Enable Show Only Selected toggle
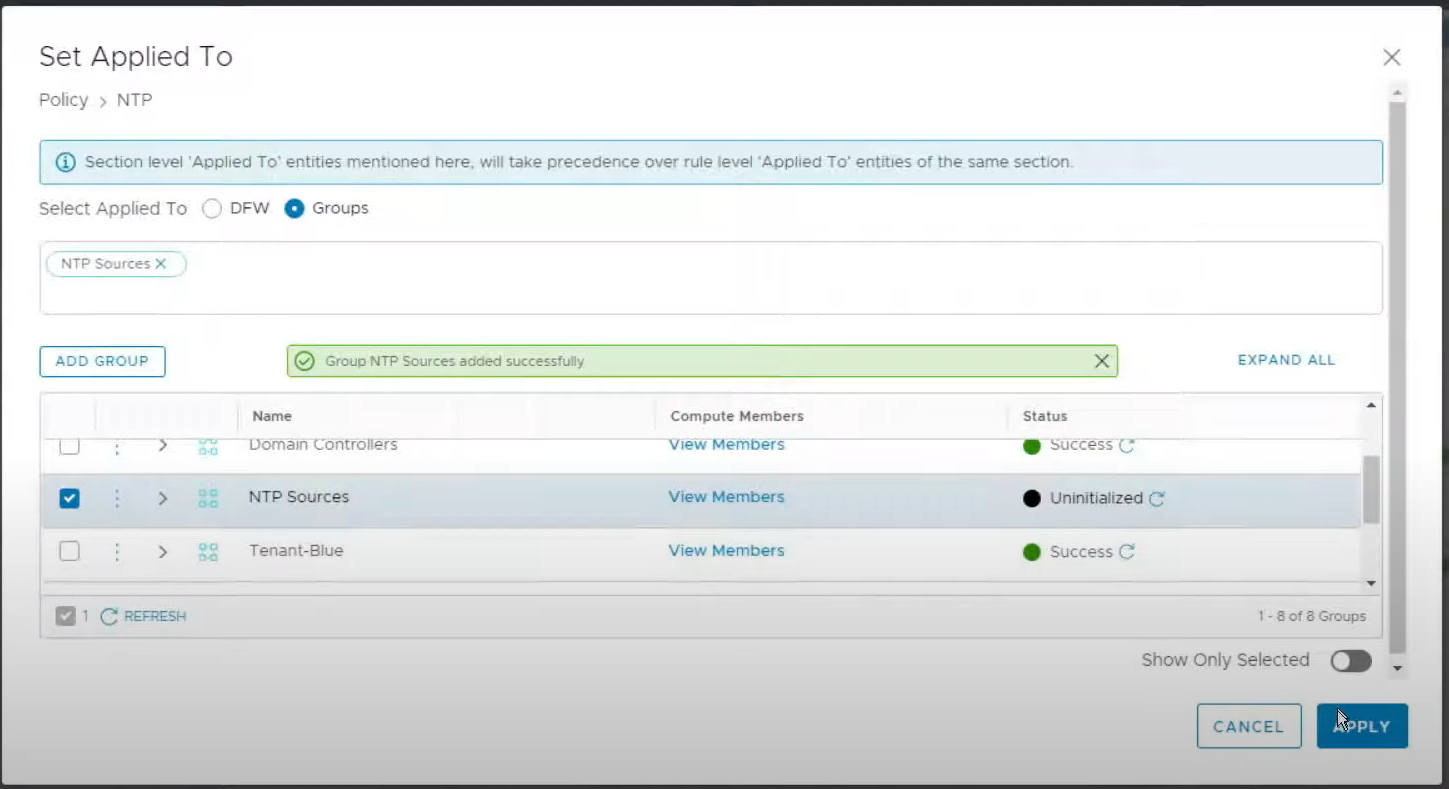Image resolution: width=1449 pixels, height=789 pixels. (1350, 661)
